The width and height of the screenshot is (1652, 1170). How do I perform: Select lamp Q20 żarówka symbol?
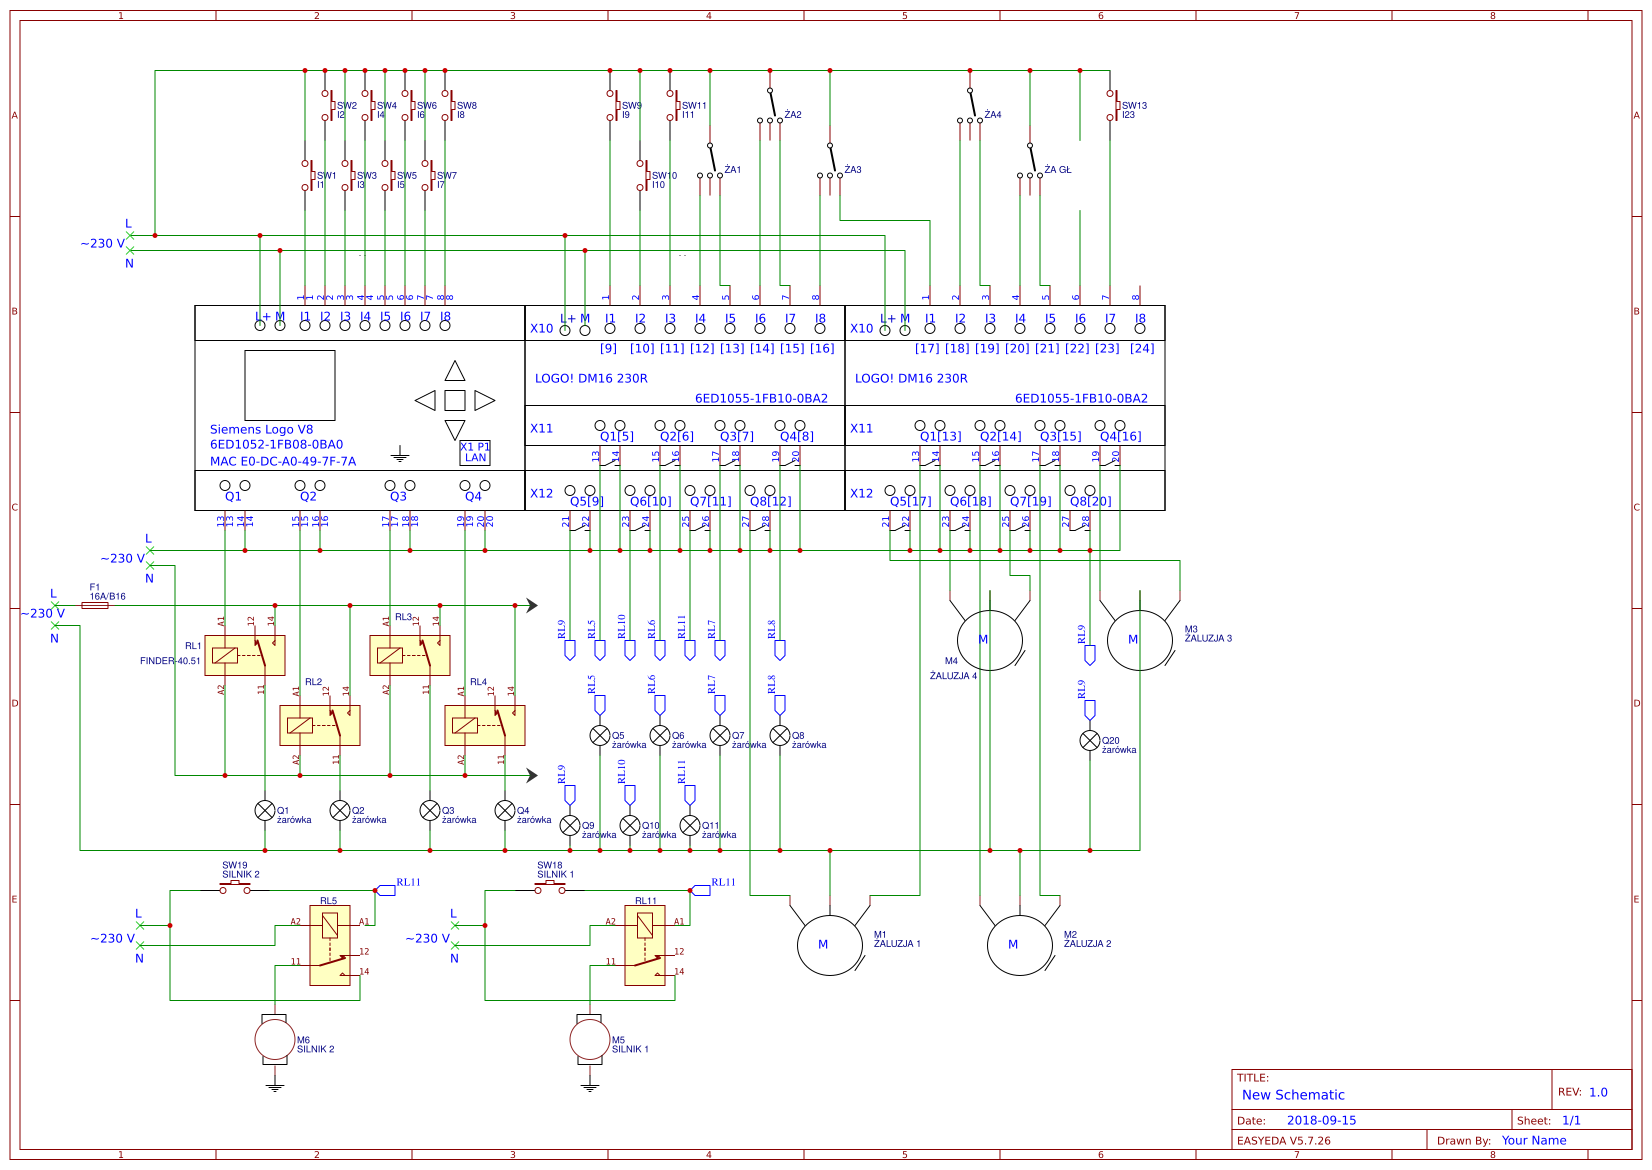1090,741
